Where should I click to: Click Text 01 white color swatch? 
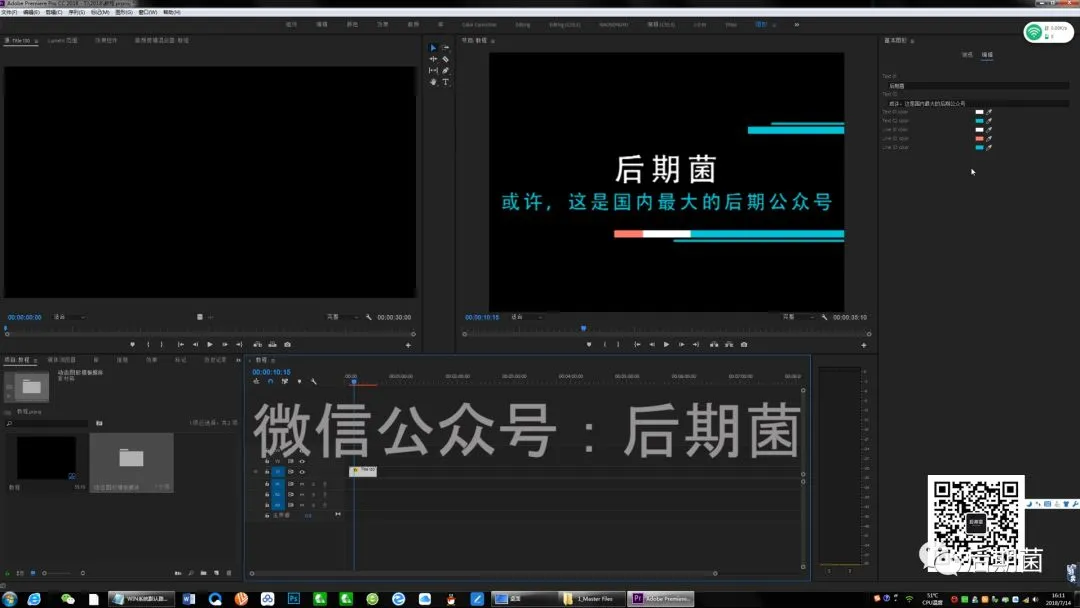pos(979,112)
